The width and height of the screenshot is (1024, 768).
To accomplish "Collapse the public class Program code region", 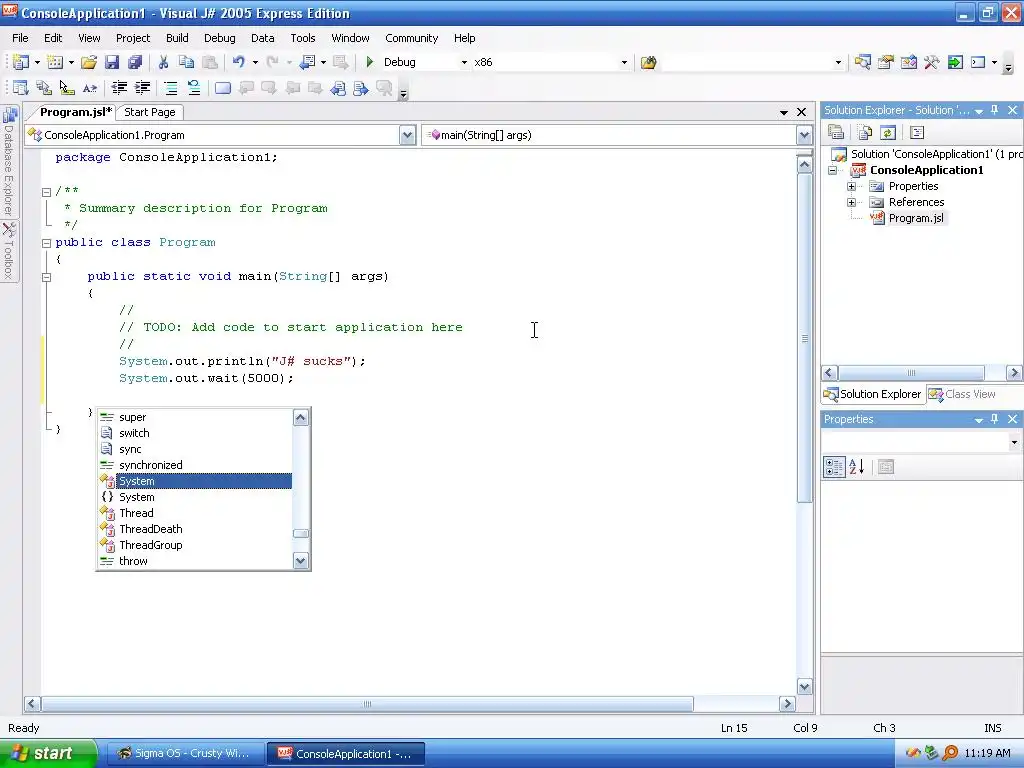I will pos(46,243).
